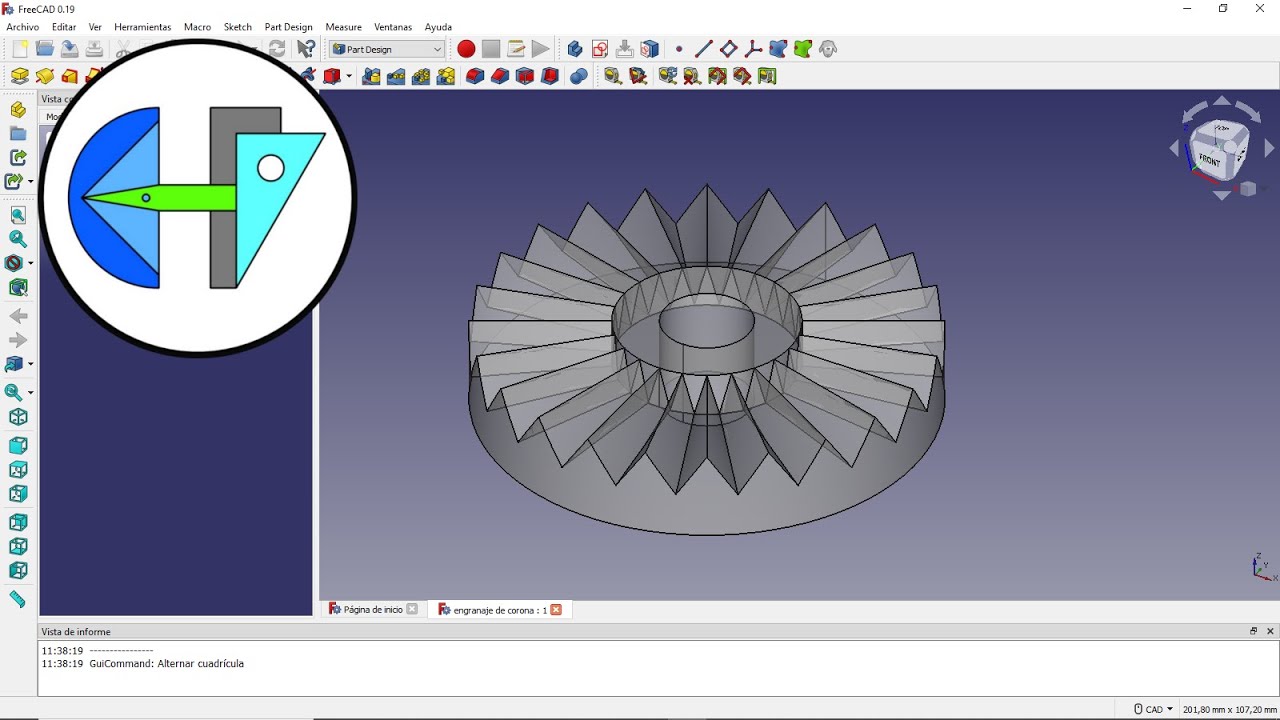Close the Página de inicio tab
Screen dimensions: 1280x720
point(412,609)
